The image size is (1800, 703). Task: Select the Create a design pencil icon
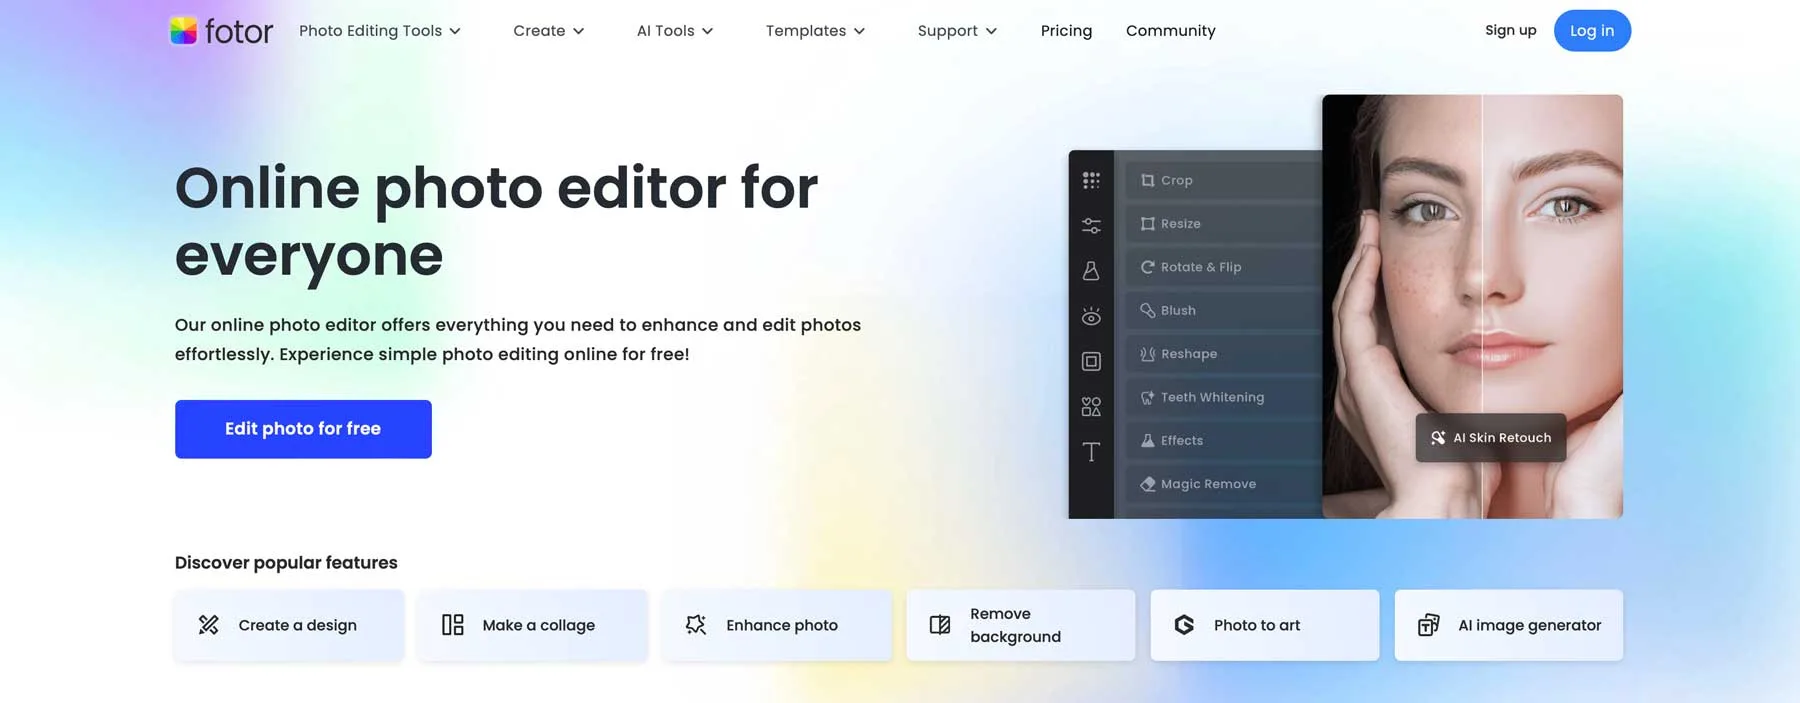point(208,625)
